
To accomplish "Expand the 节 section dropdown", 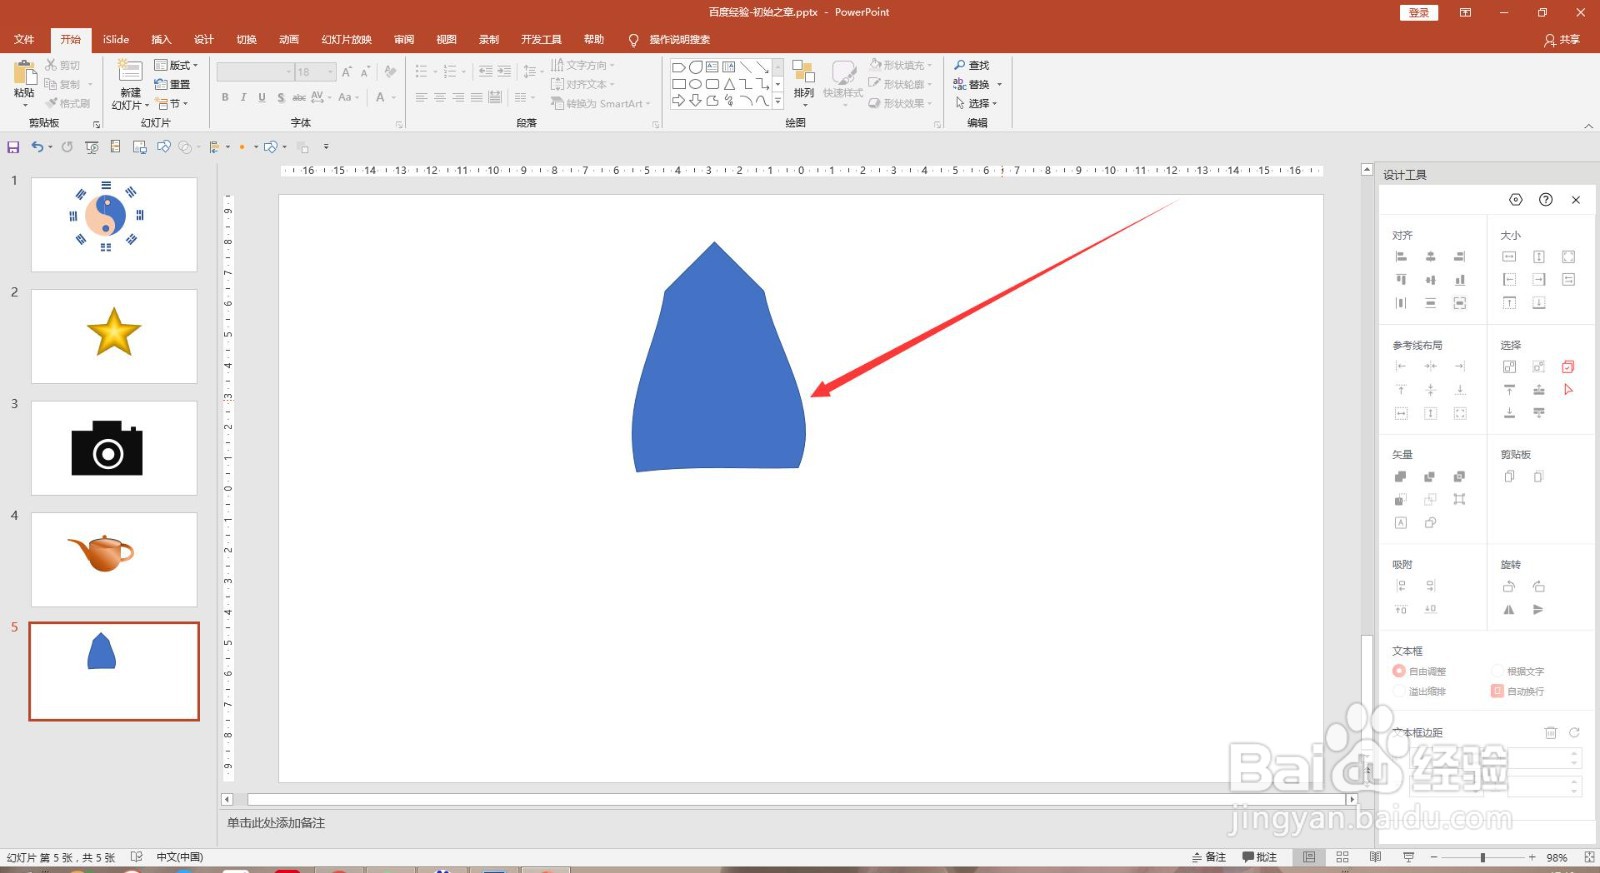I will point(172,103).
